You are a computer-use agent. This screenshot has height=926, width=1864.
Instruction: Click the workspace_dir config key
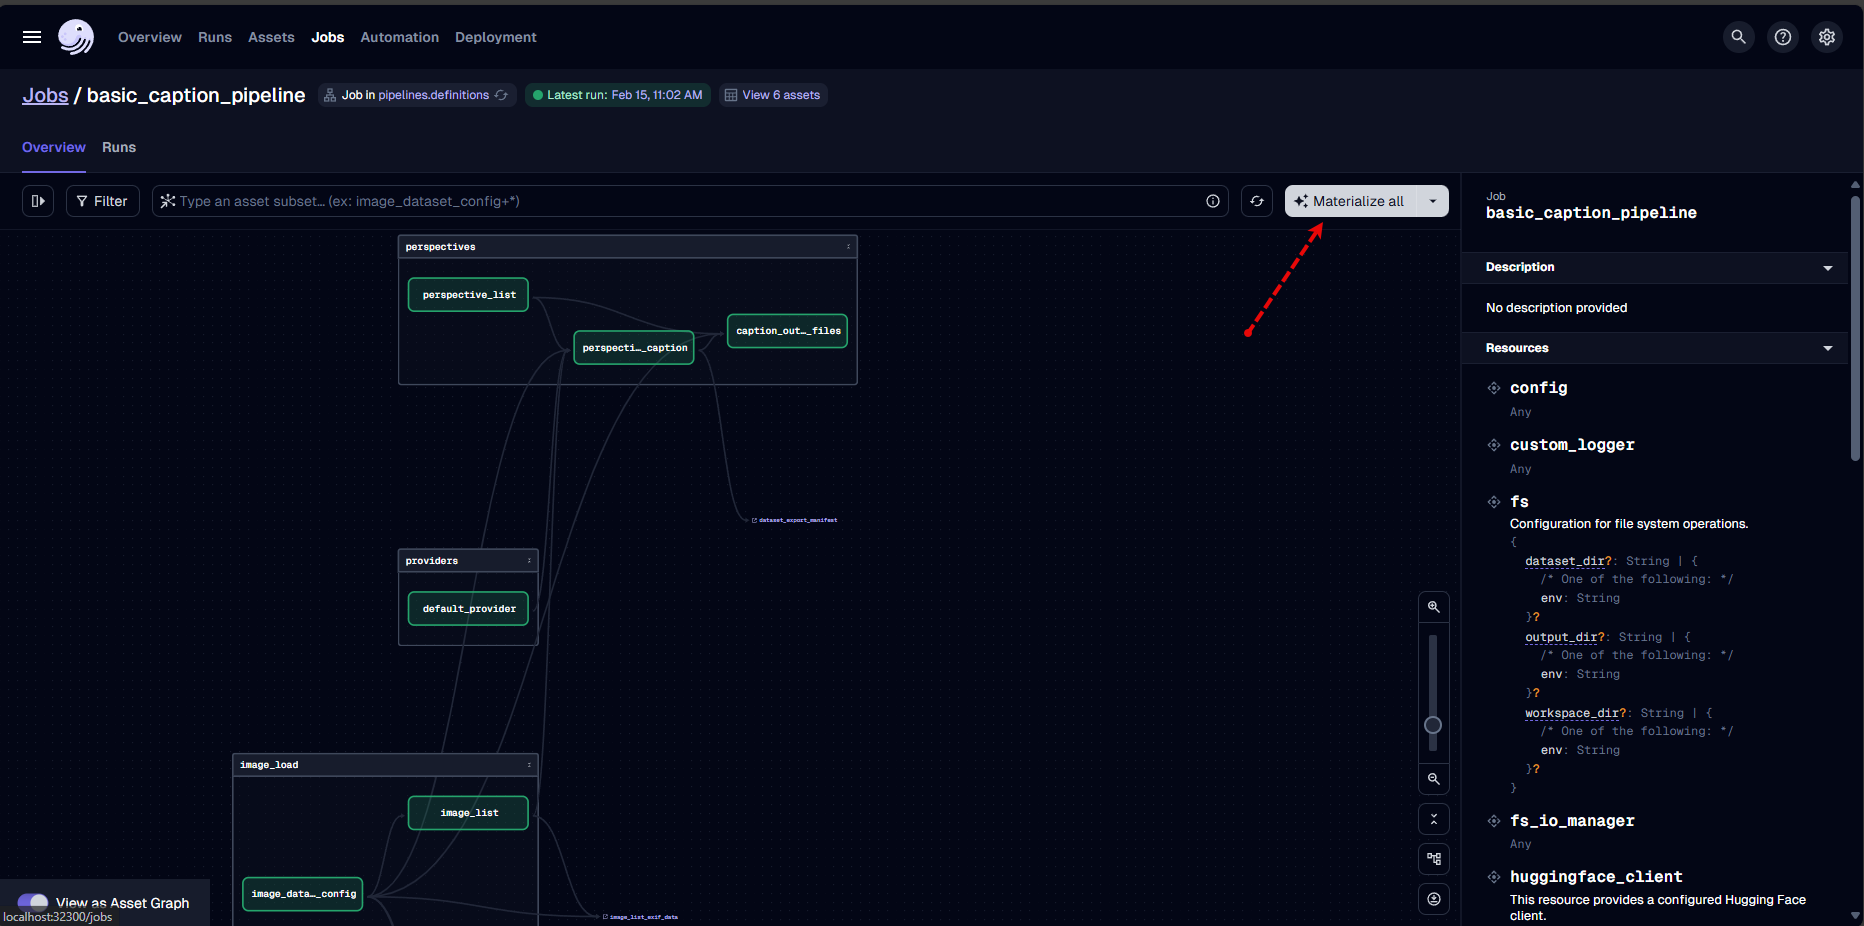click(1572, 713)
